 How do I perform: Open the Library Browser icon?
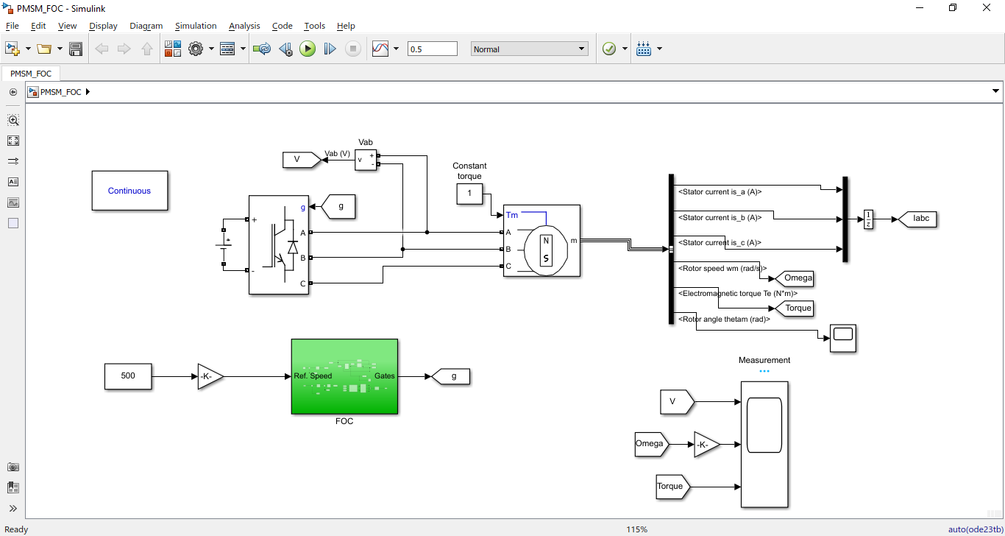point(172,49)
